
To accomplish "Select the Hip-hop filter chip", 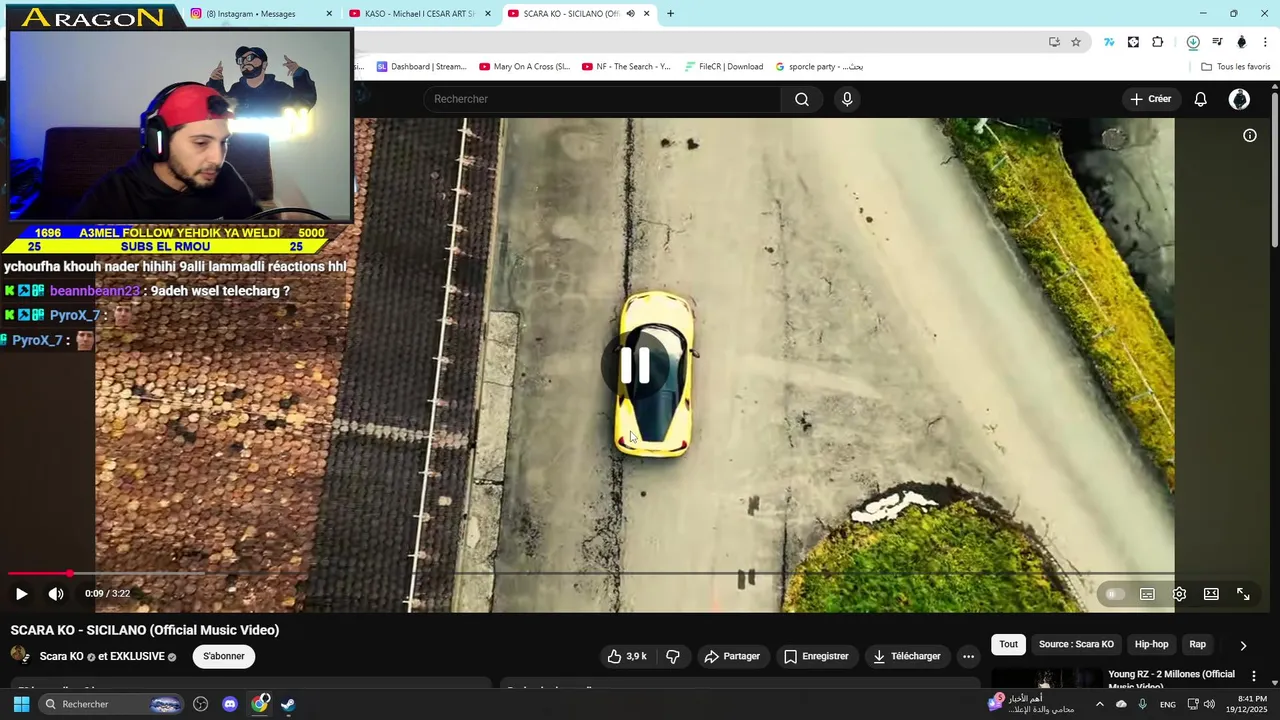I will pyautogui.click(x=1151, y=645).
